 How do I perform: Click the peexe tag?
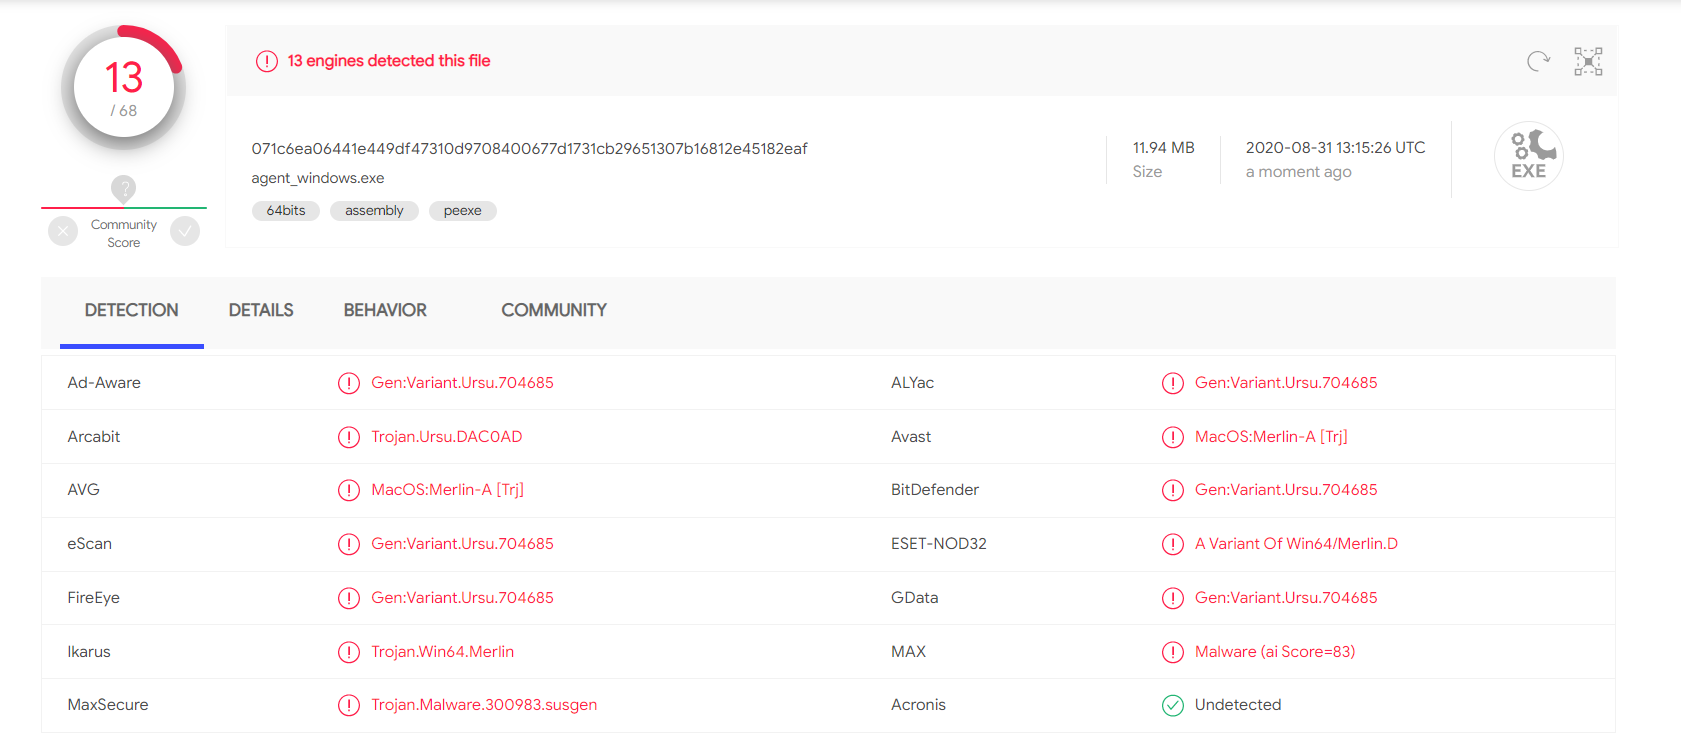coord(462,211)
